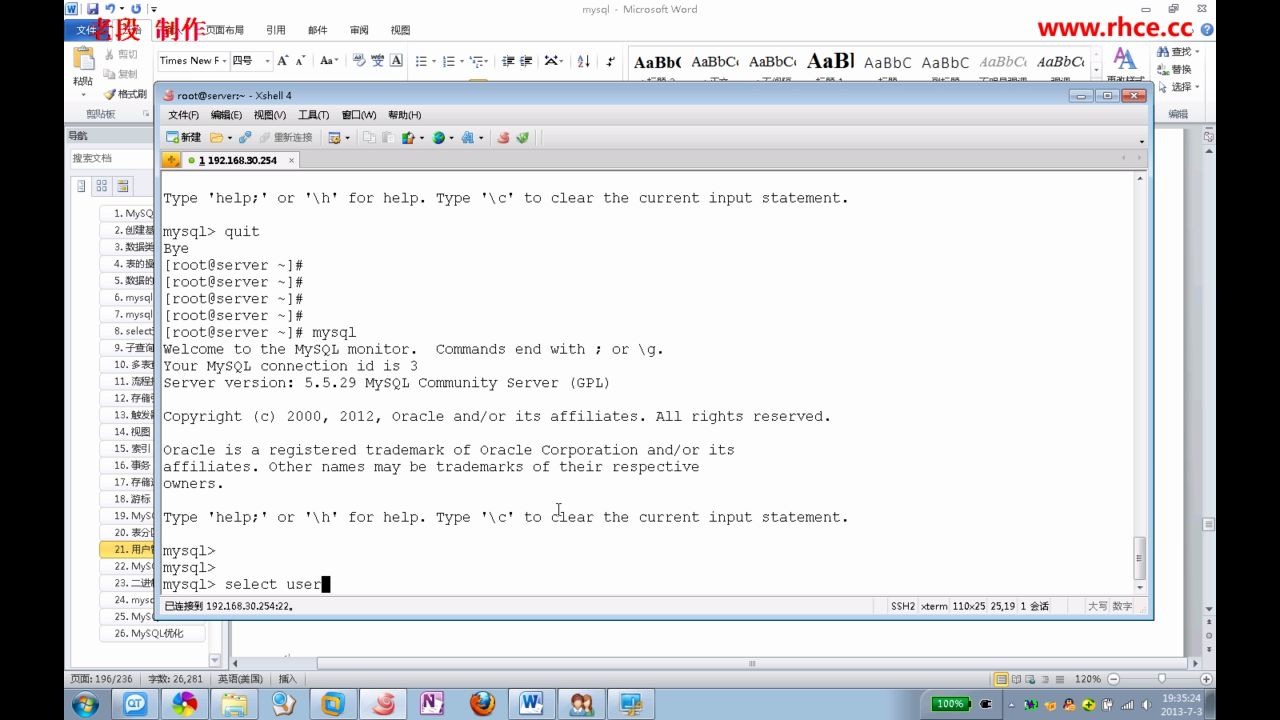Open the Xshell 文件(F) menu
1280x720 pixels.
click(x=183, y=115)
